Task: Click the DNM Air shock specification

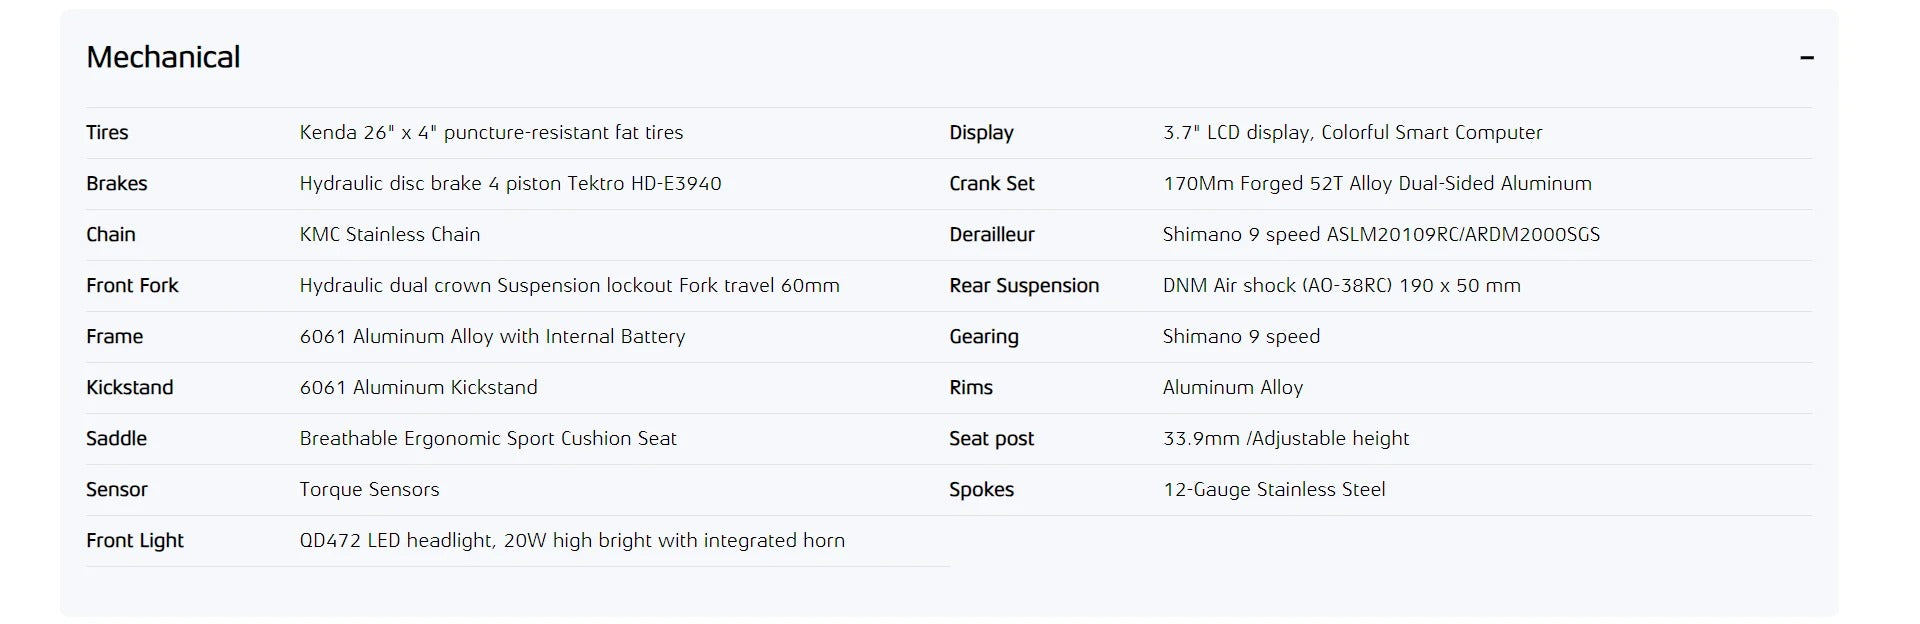Action: tap(1341, 285)
